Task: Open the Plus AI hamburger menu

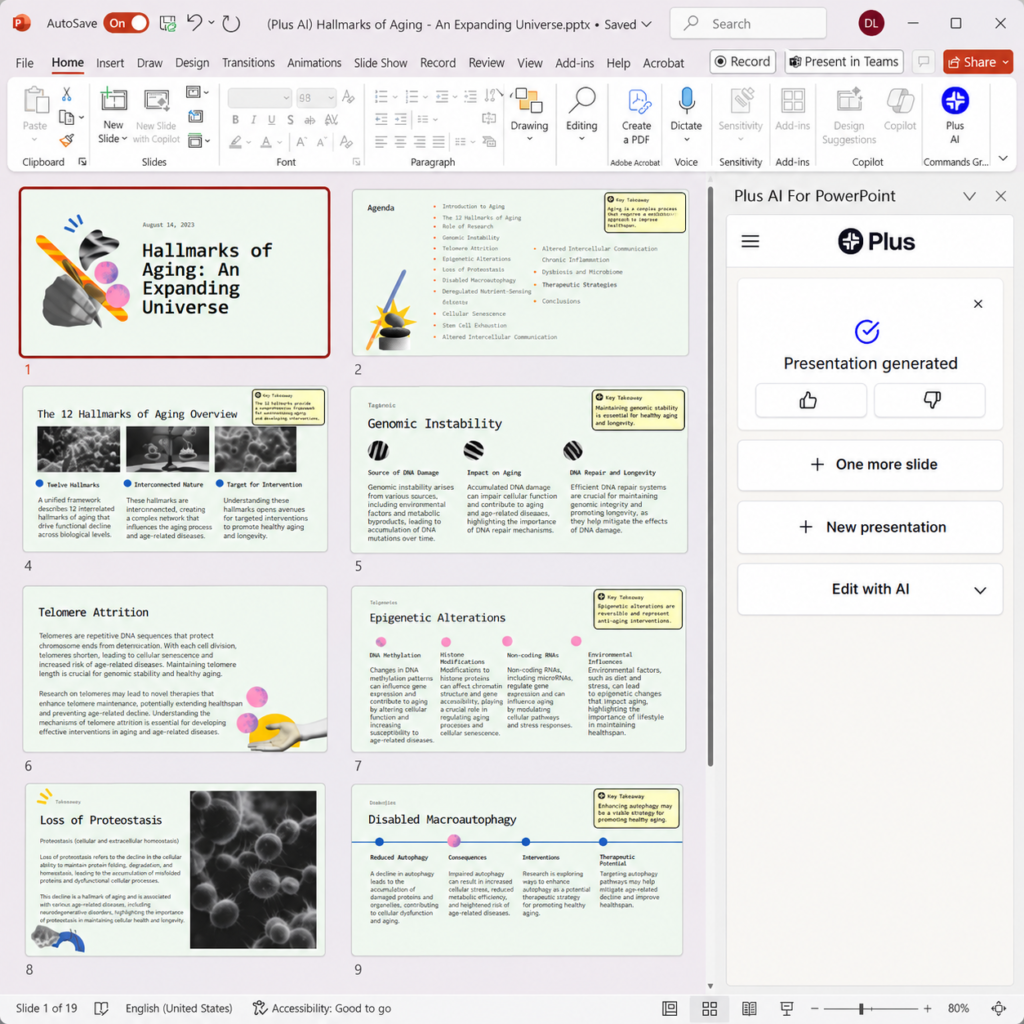Action: [x=750, y=242]
